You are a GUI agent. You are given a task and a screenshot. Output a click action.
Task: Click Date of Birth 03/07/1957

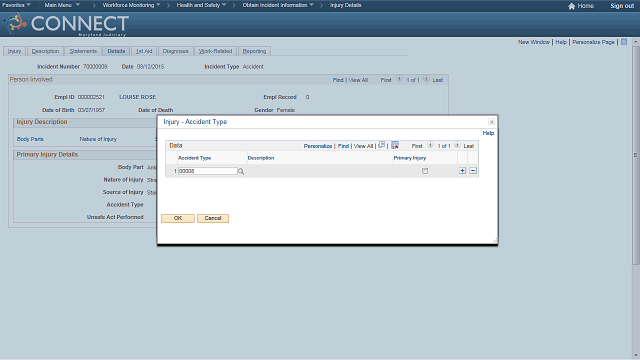tap(91, 110)
